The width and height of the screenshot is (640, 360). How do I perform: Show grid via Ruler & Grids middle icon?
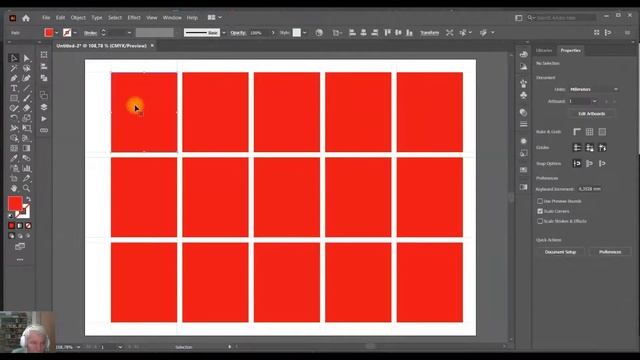[589, 132]
